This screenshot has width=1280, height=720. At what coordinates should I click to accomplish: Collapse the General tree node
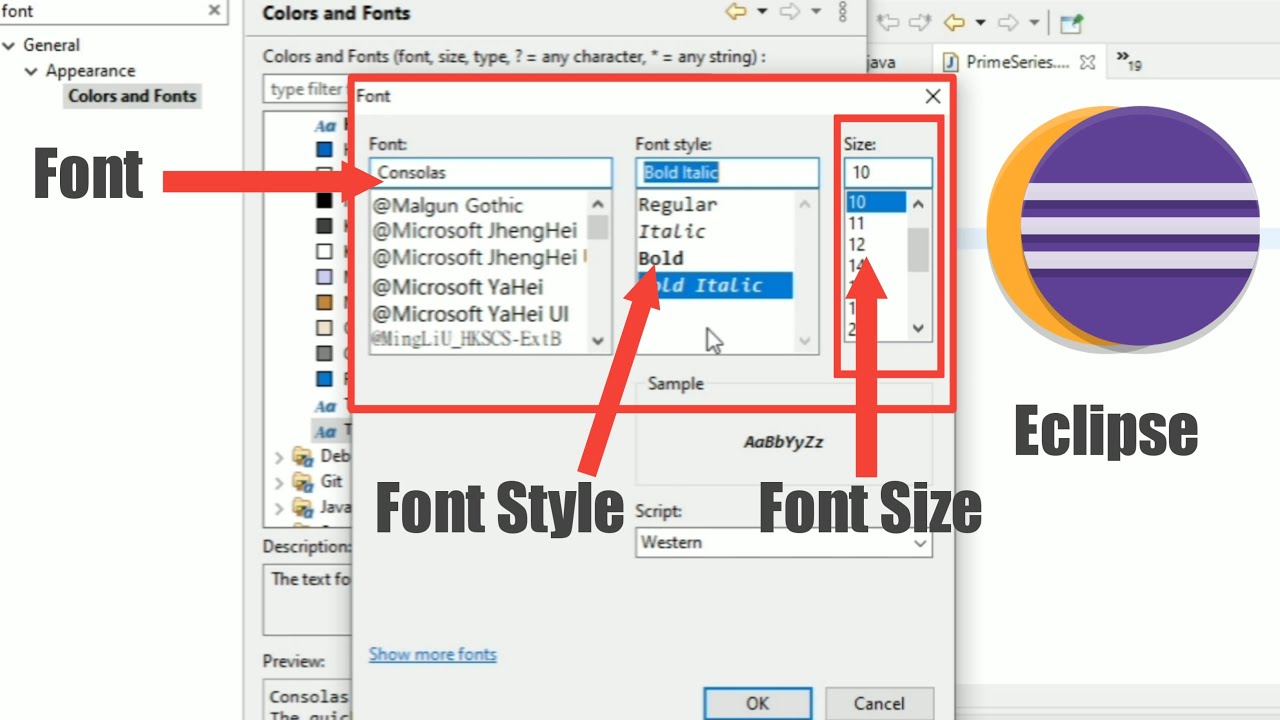pos(10,45)
